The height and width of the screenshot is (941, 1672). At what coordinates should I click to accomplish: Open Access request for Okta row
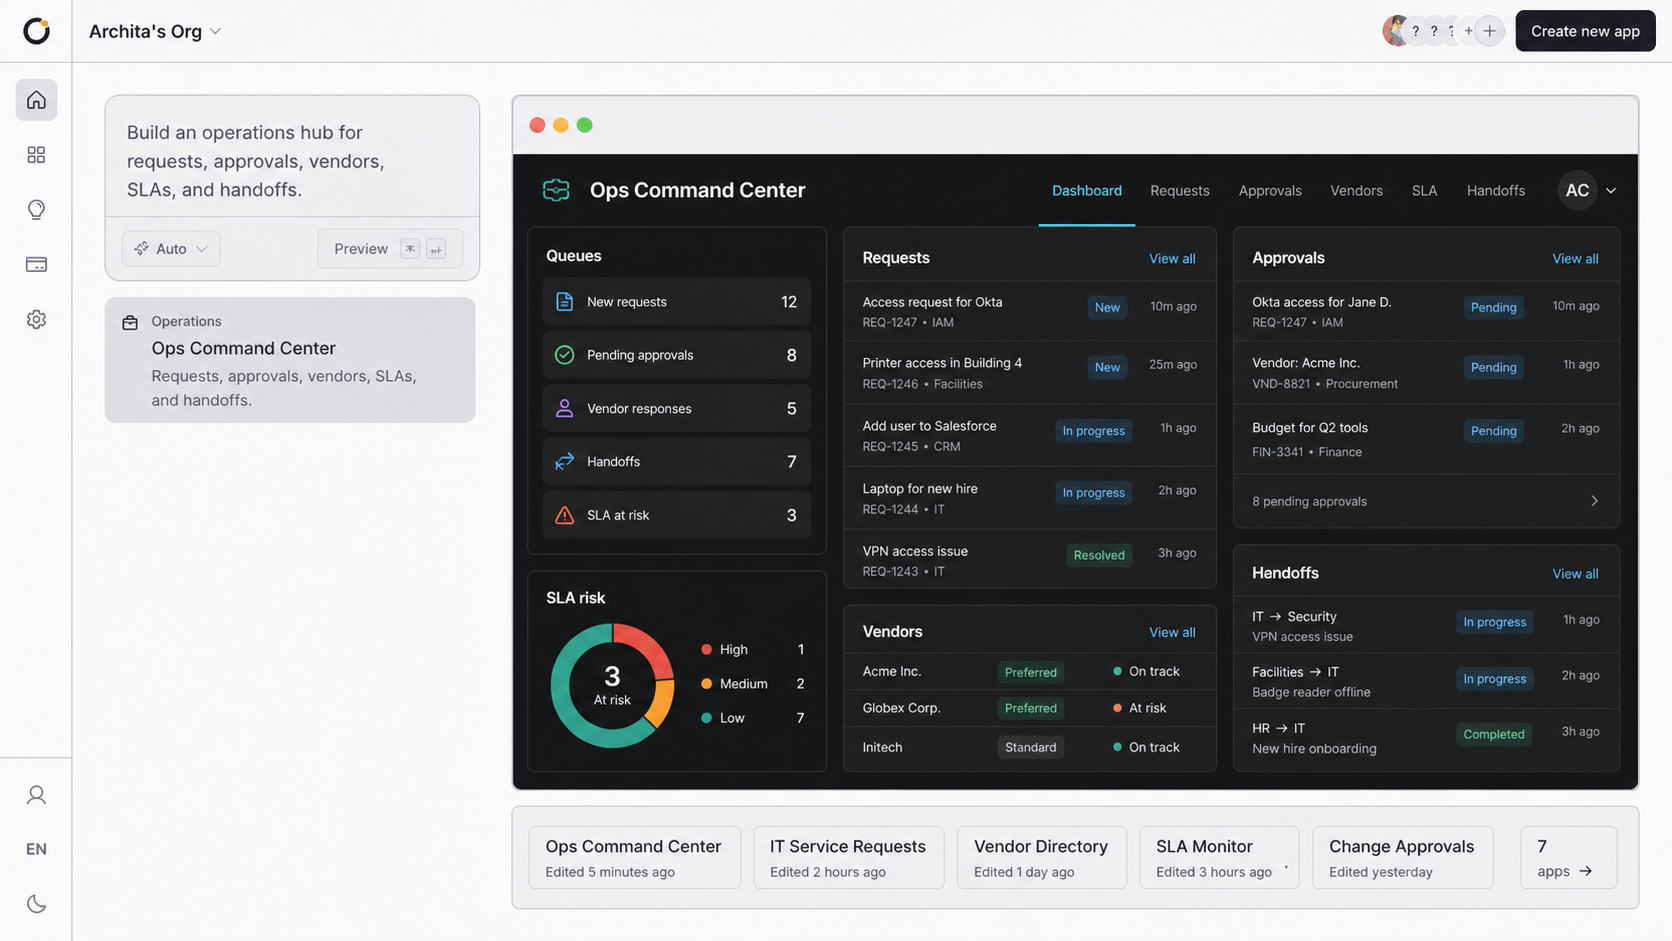(1030, 311)
